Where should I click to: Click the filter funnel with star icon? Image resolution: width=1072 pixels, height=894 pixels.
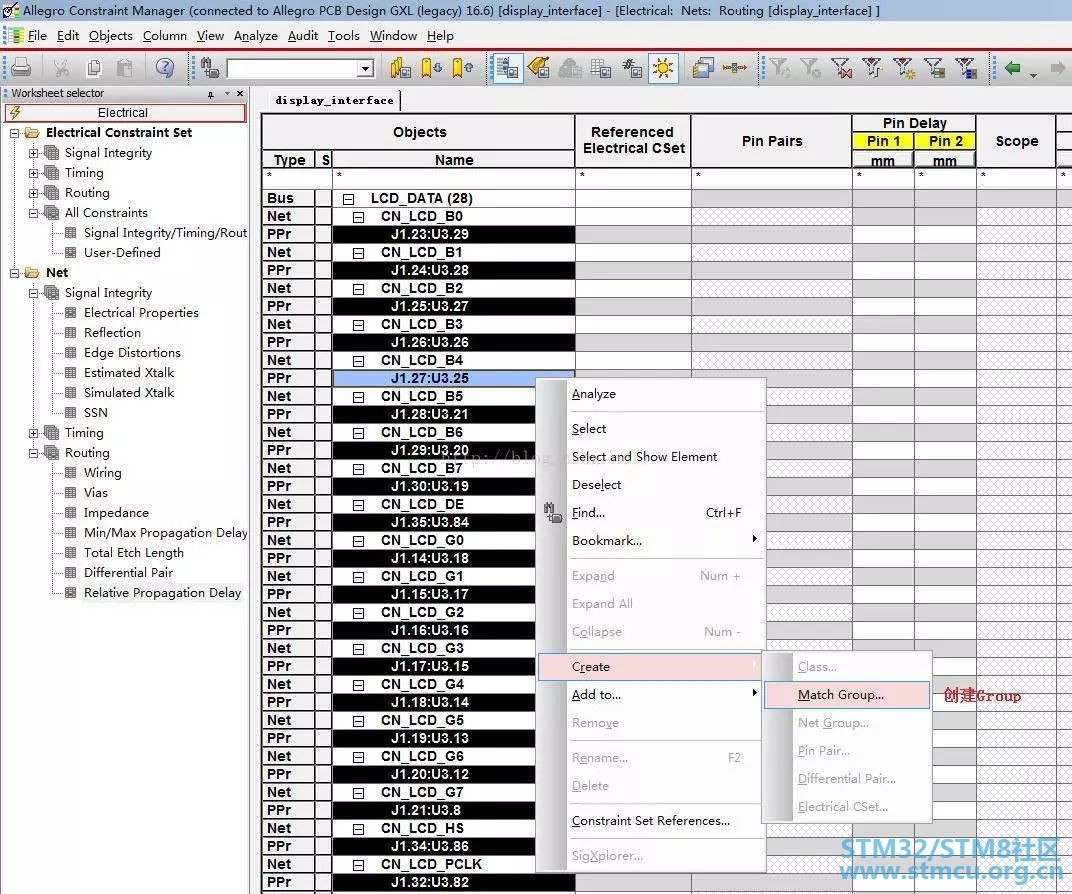904,68
